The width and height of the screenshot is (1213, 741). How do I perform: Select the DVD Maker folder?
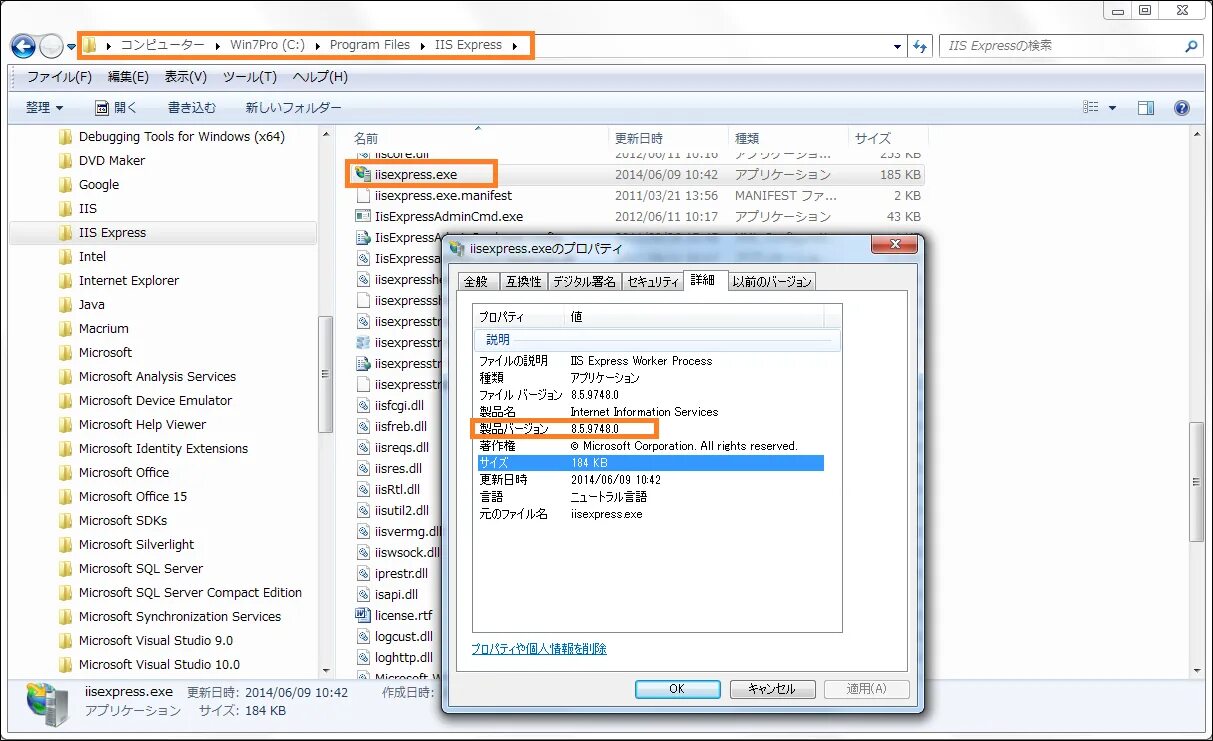(x=111, y=161)
